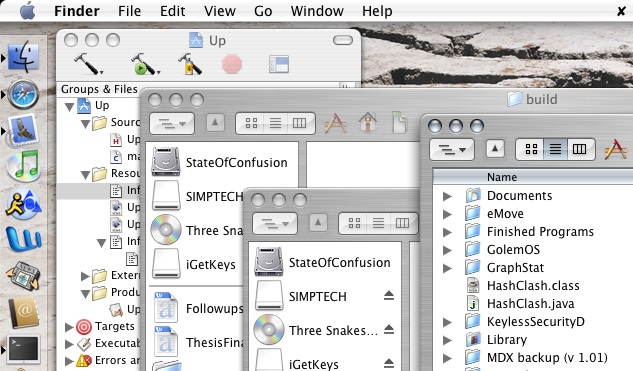Select the Followups Word document icon
The image size is (633, 371).
click(166, 309)
